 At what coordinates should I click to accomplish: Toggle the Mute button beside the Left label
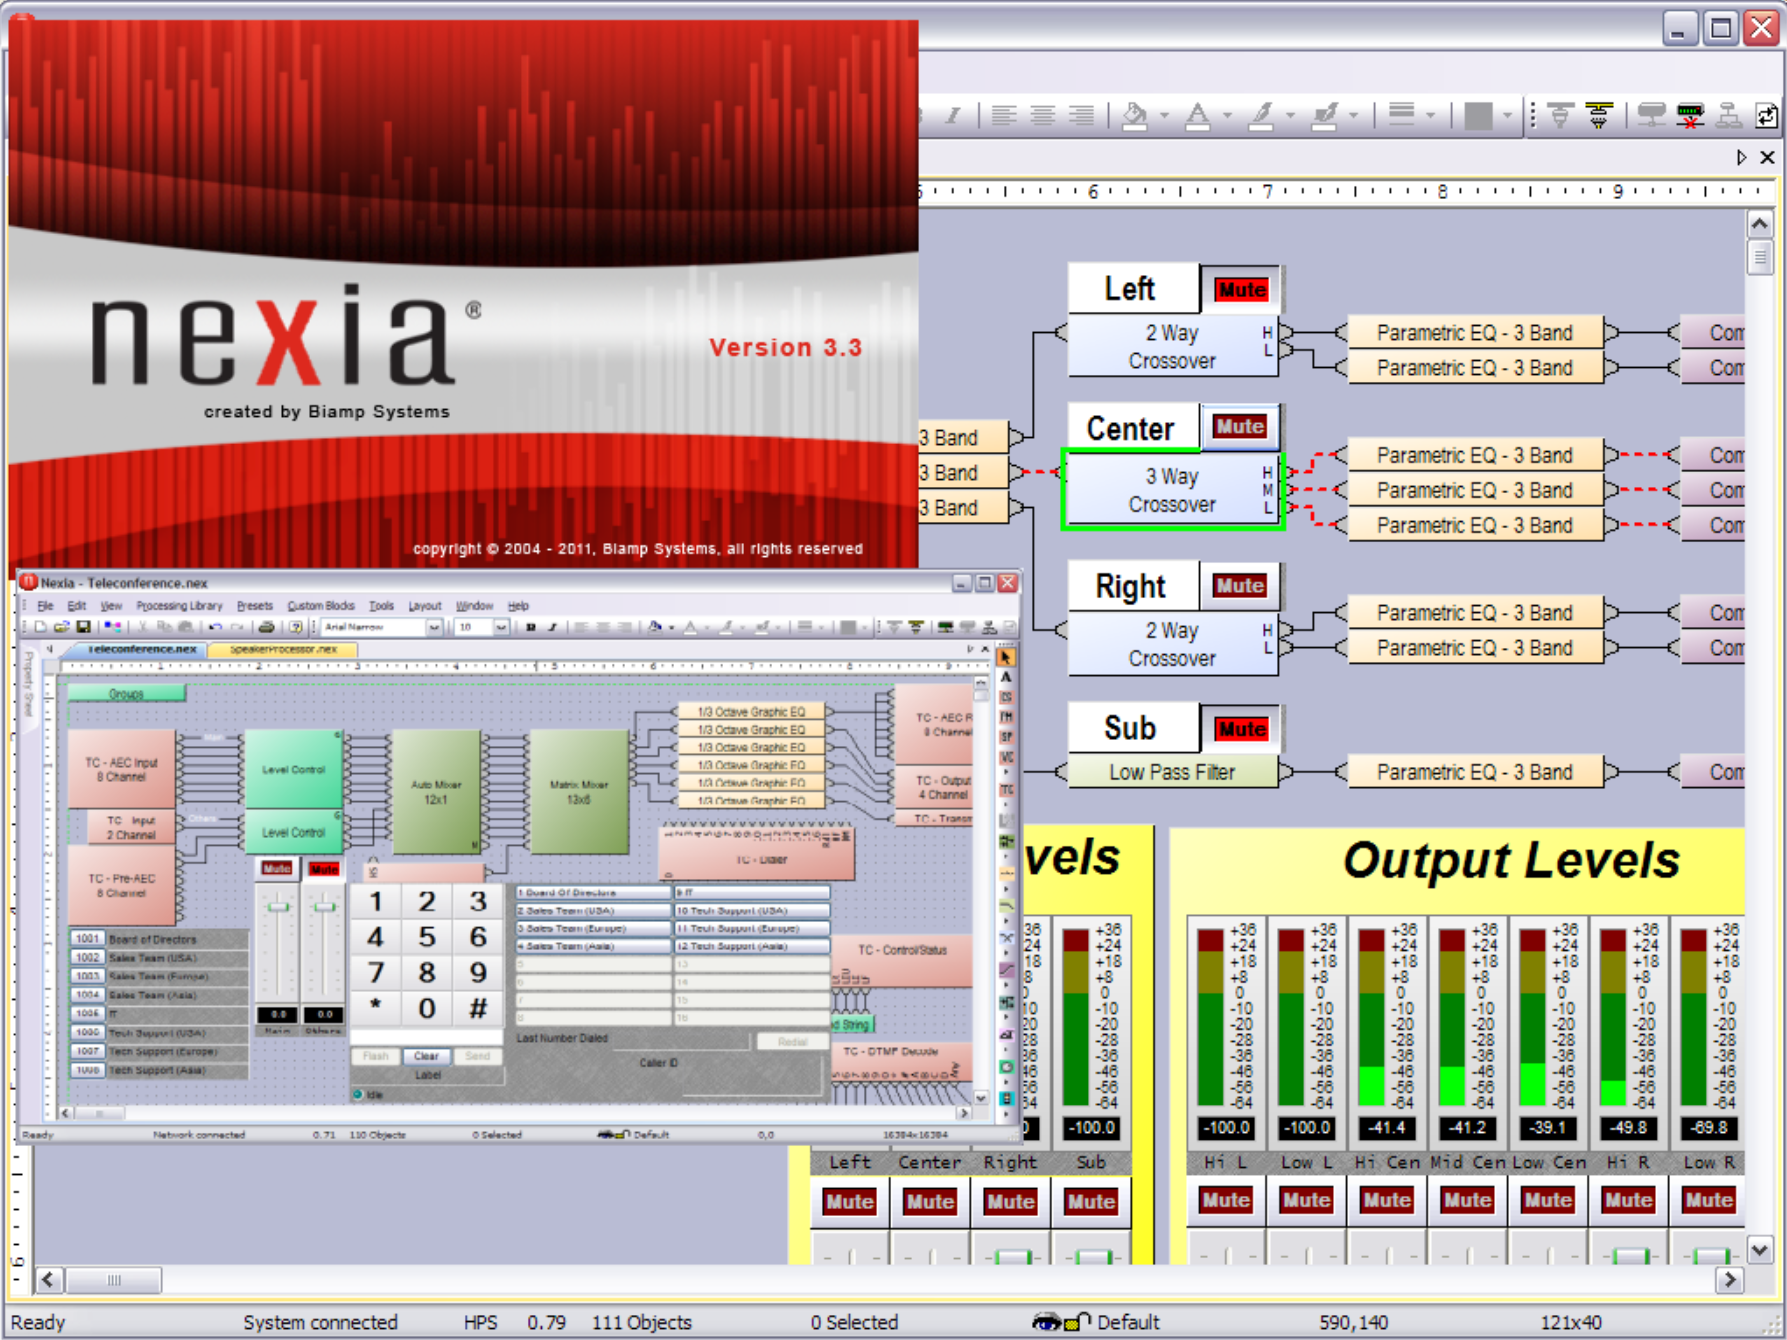click(x=1241, y=290)
